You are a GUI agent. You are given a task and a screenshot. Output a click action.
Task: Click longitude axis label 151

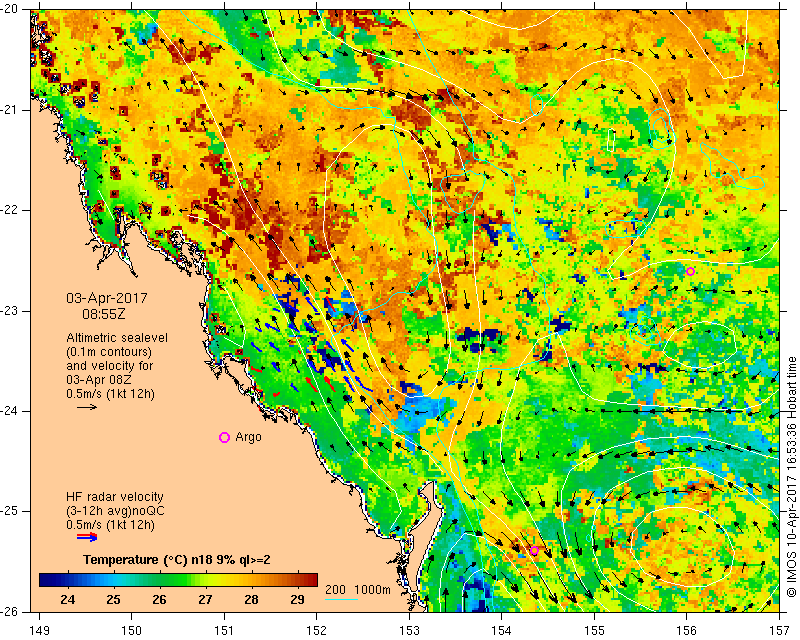click(224, 631)
